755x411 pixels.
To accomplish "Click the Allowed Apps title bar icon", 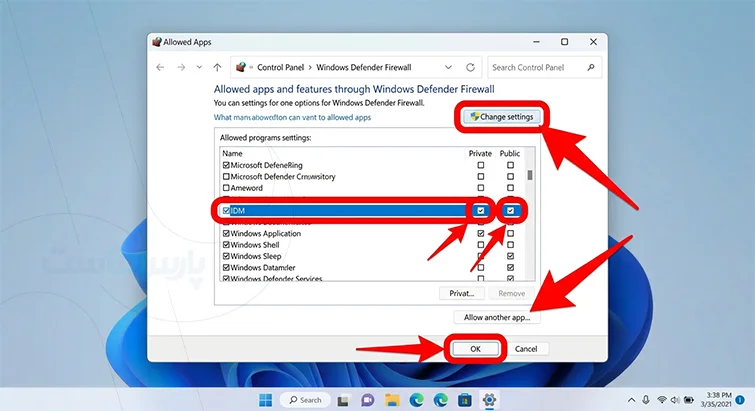I will click(x=156, y=42).
